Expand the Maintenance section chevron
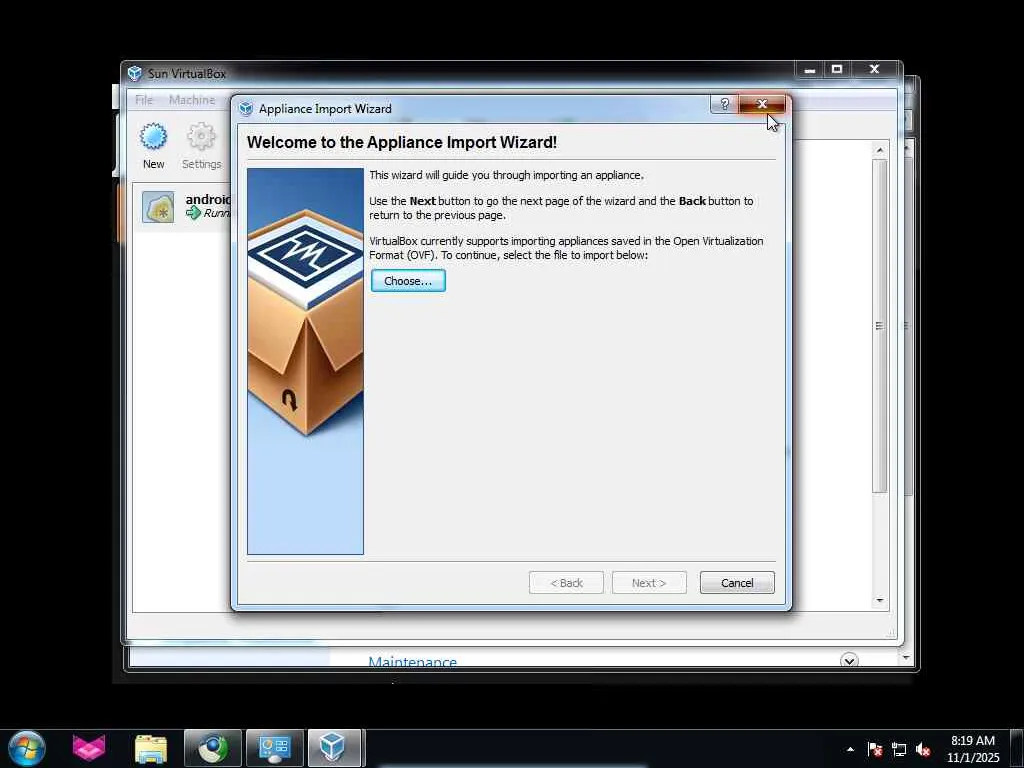Image resolution: width=1024 pixels, height=768 pixels. click(x=849, y=660)
